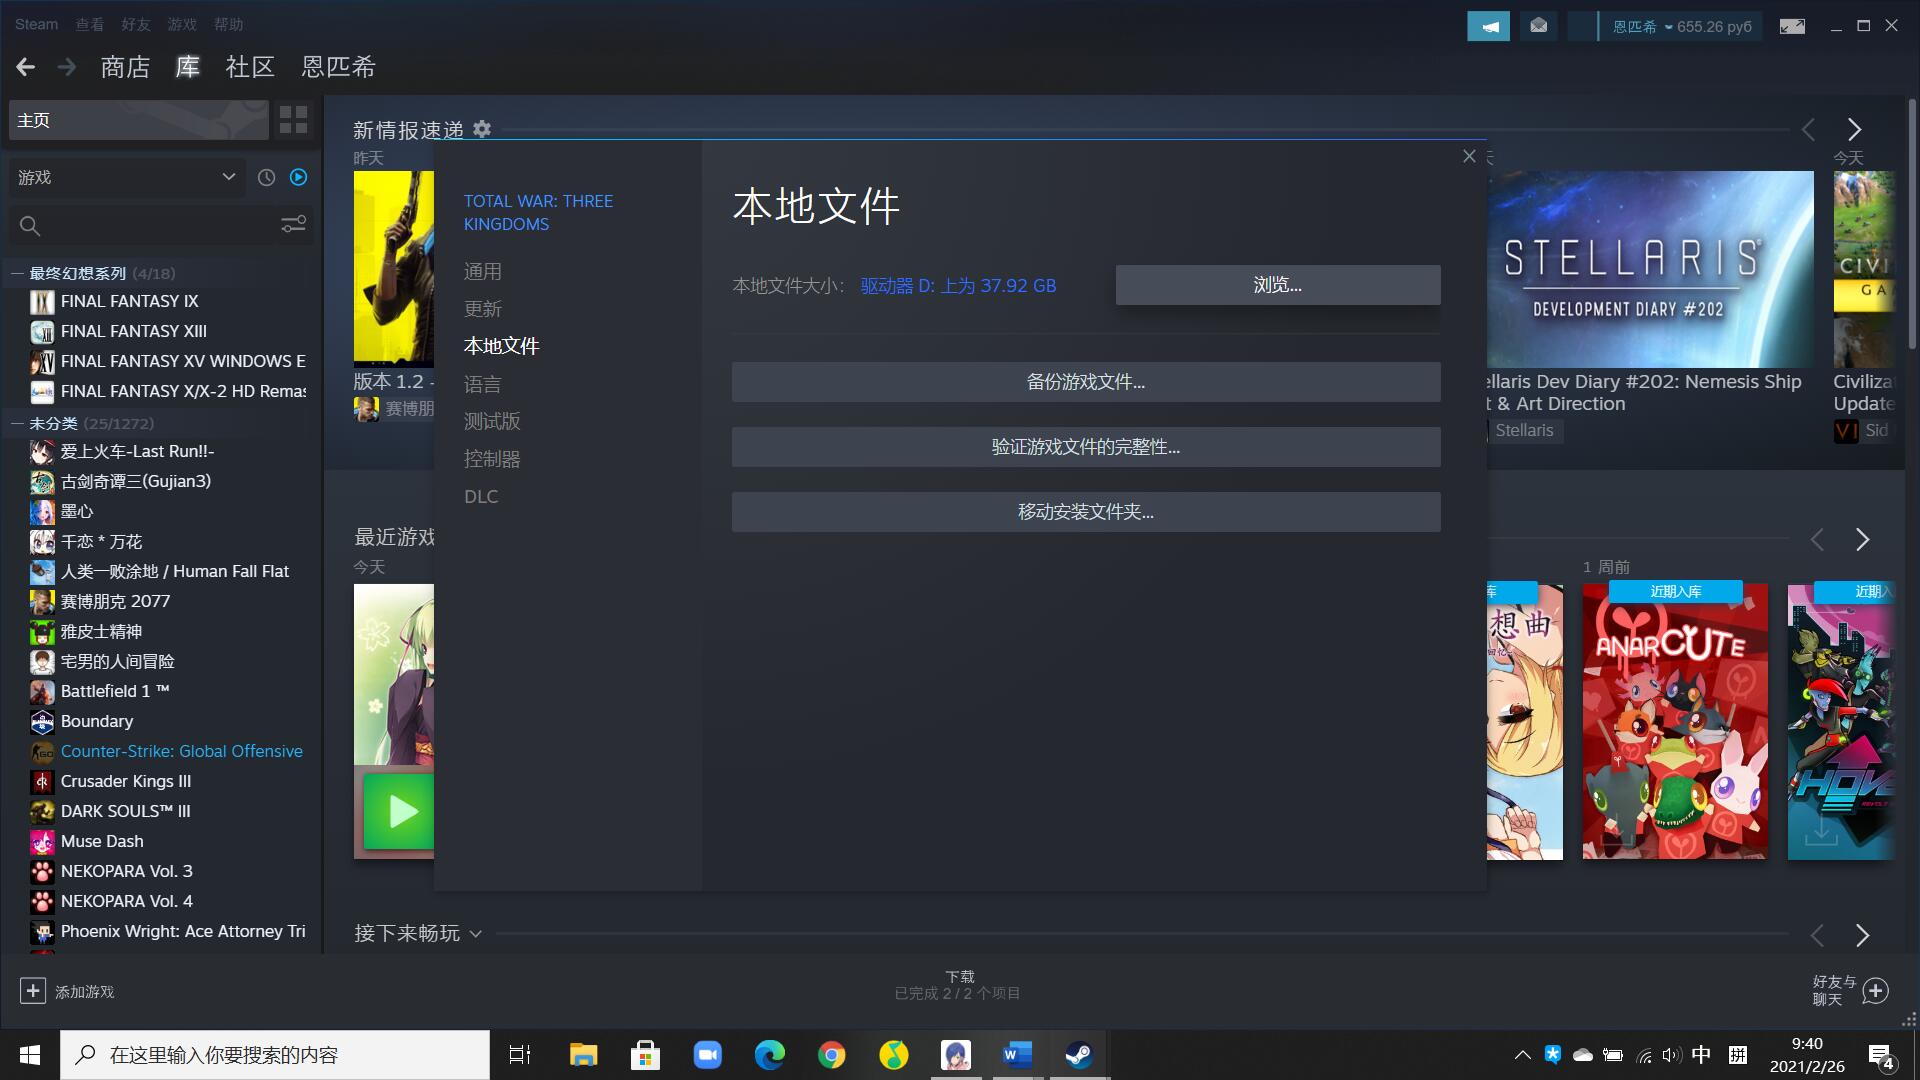Screen dimensions: 1920x1080
Task: Select 测试版 in properties sidebar
Action: click(x=492, y=421)
